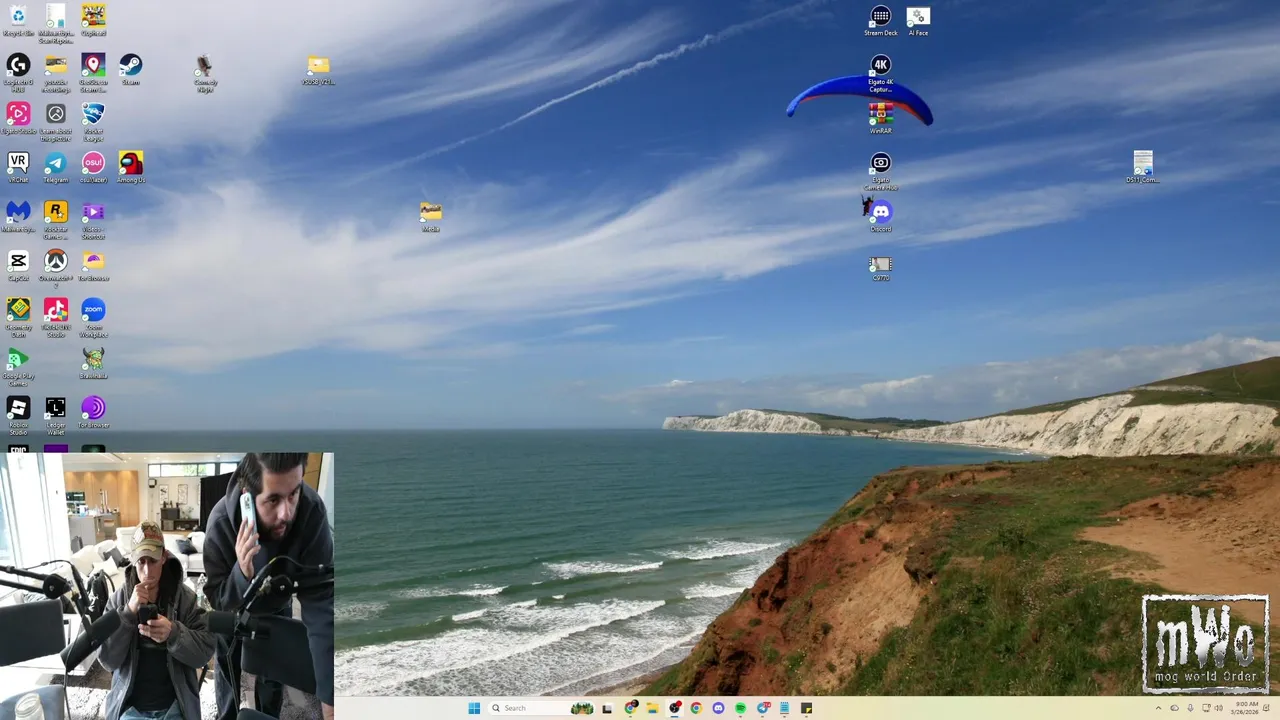Image resolution: width=1280 pixels, height=720 pixels.
Task: Select the Rockstar Games Launcher icon
Action: tap(56, 219)
